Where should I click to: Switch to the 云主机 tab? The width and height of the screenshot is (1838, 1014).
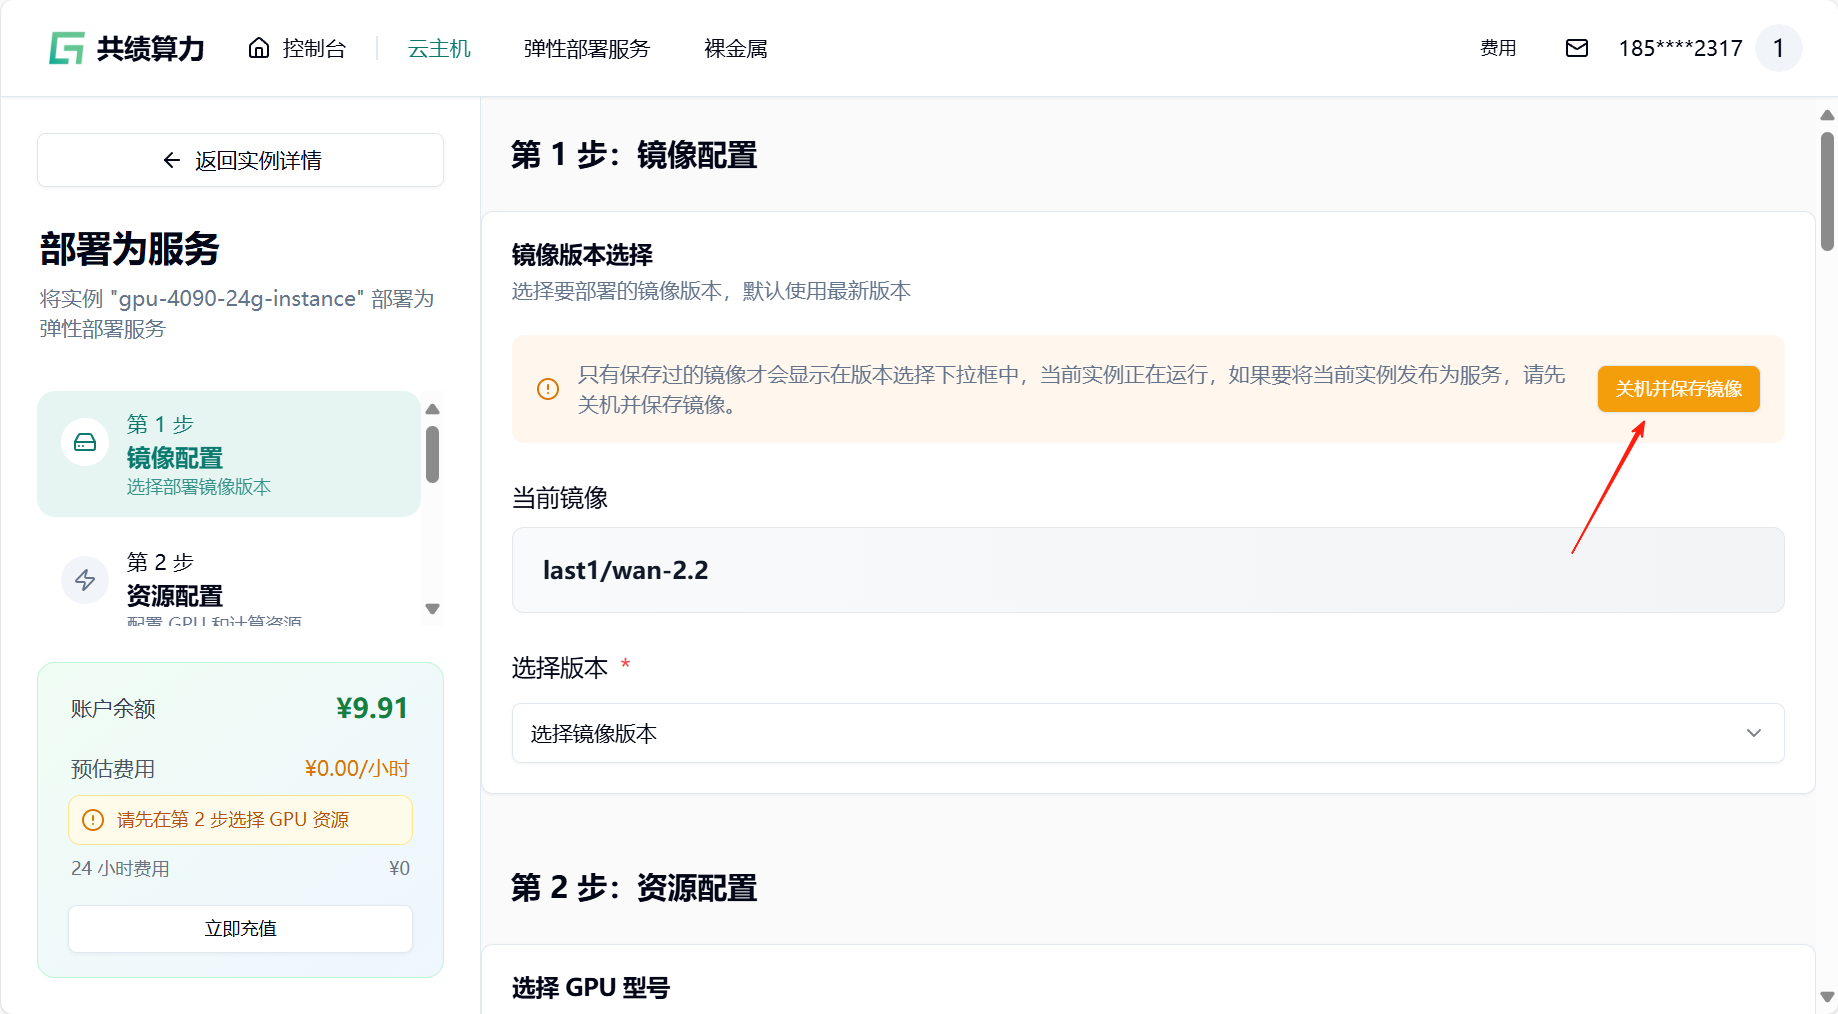click(439, 48)
